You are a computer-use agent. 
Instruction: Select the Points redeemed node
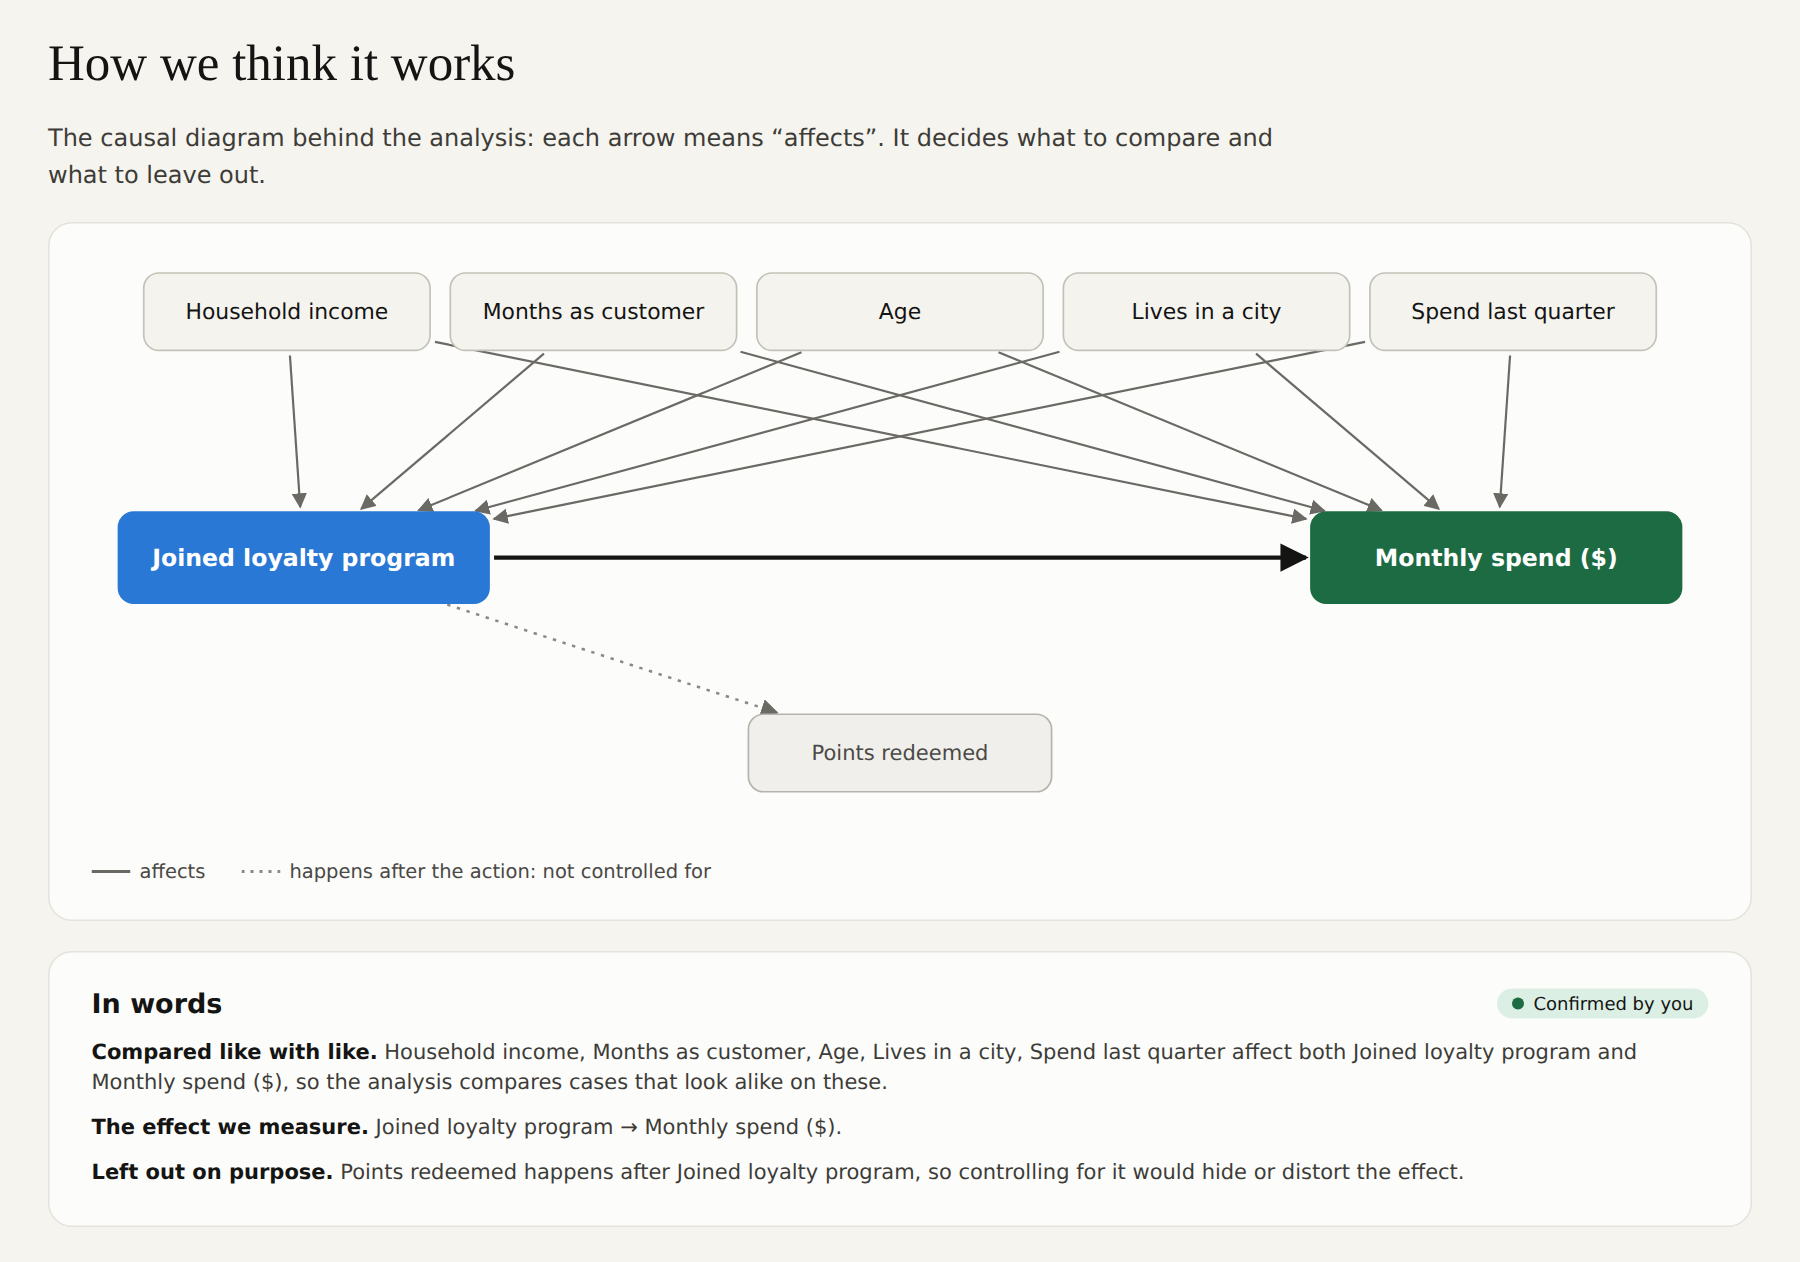pos(900,753)
